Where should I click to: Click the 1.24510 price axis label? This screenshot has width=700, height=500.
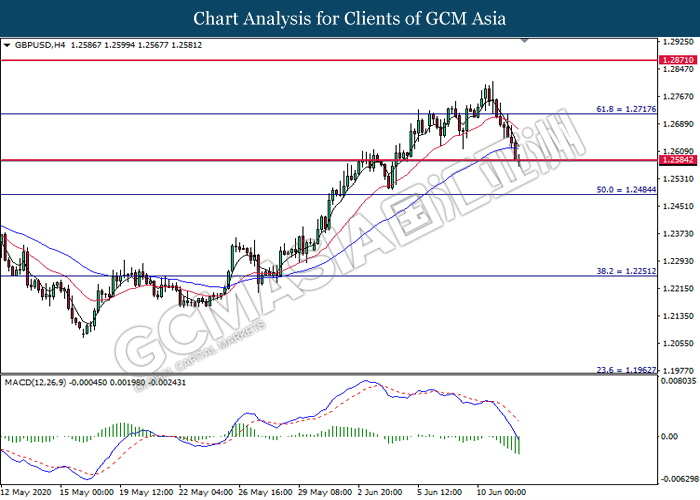[x=678, y=206]
